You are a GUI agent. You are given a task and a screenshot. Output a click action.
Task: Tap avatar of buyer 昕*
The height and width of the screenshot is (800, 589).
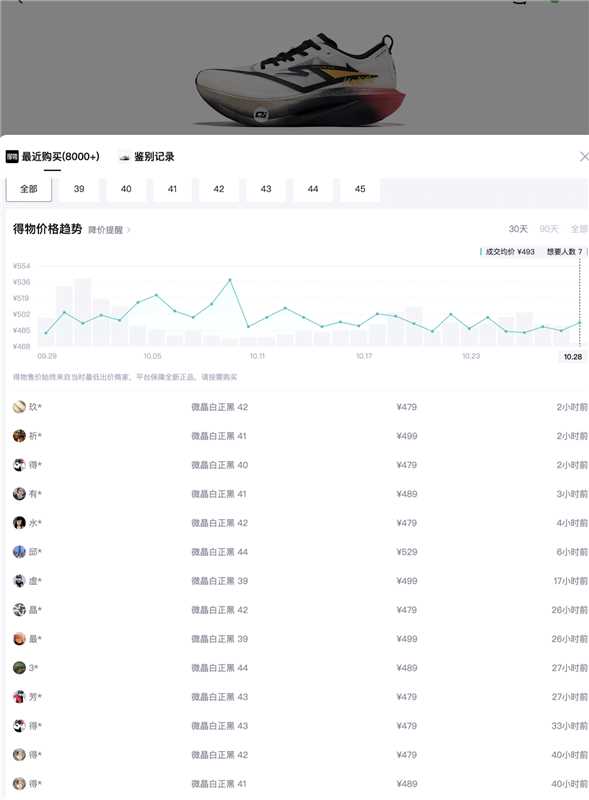pyautogui.click(x=19, y=436)
